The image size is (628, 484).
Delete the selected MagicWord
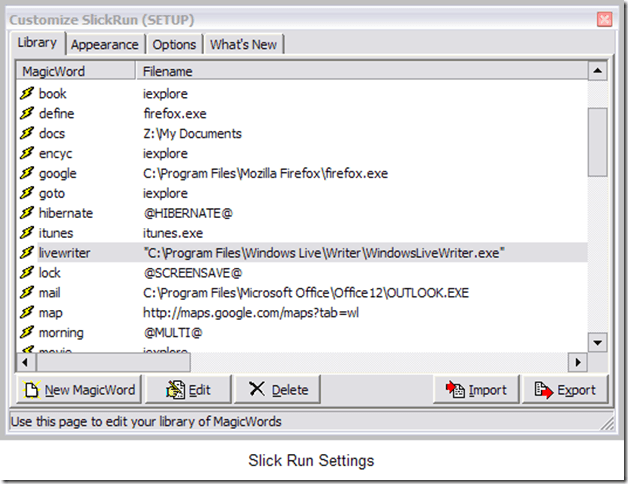[279, 390]
